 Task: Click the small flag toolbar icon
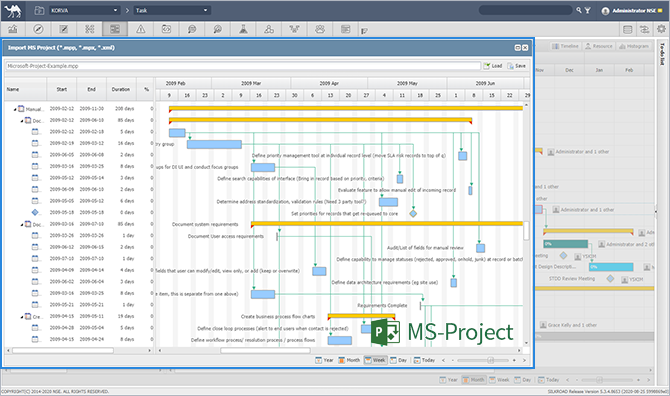point(364,31)
